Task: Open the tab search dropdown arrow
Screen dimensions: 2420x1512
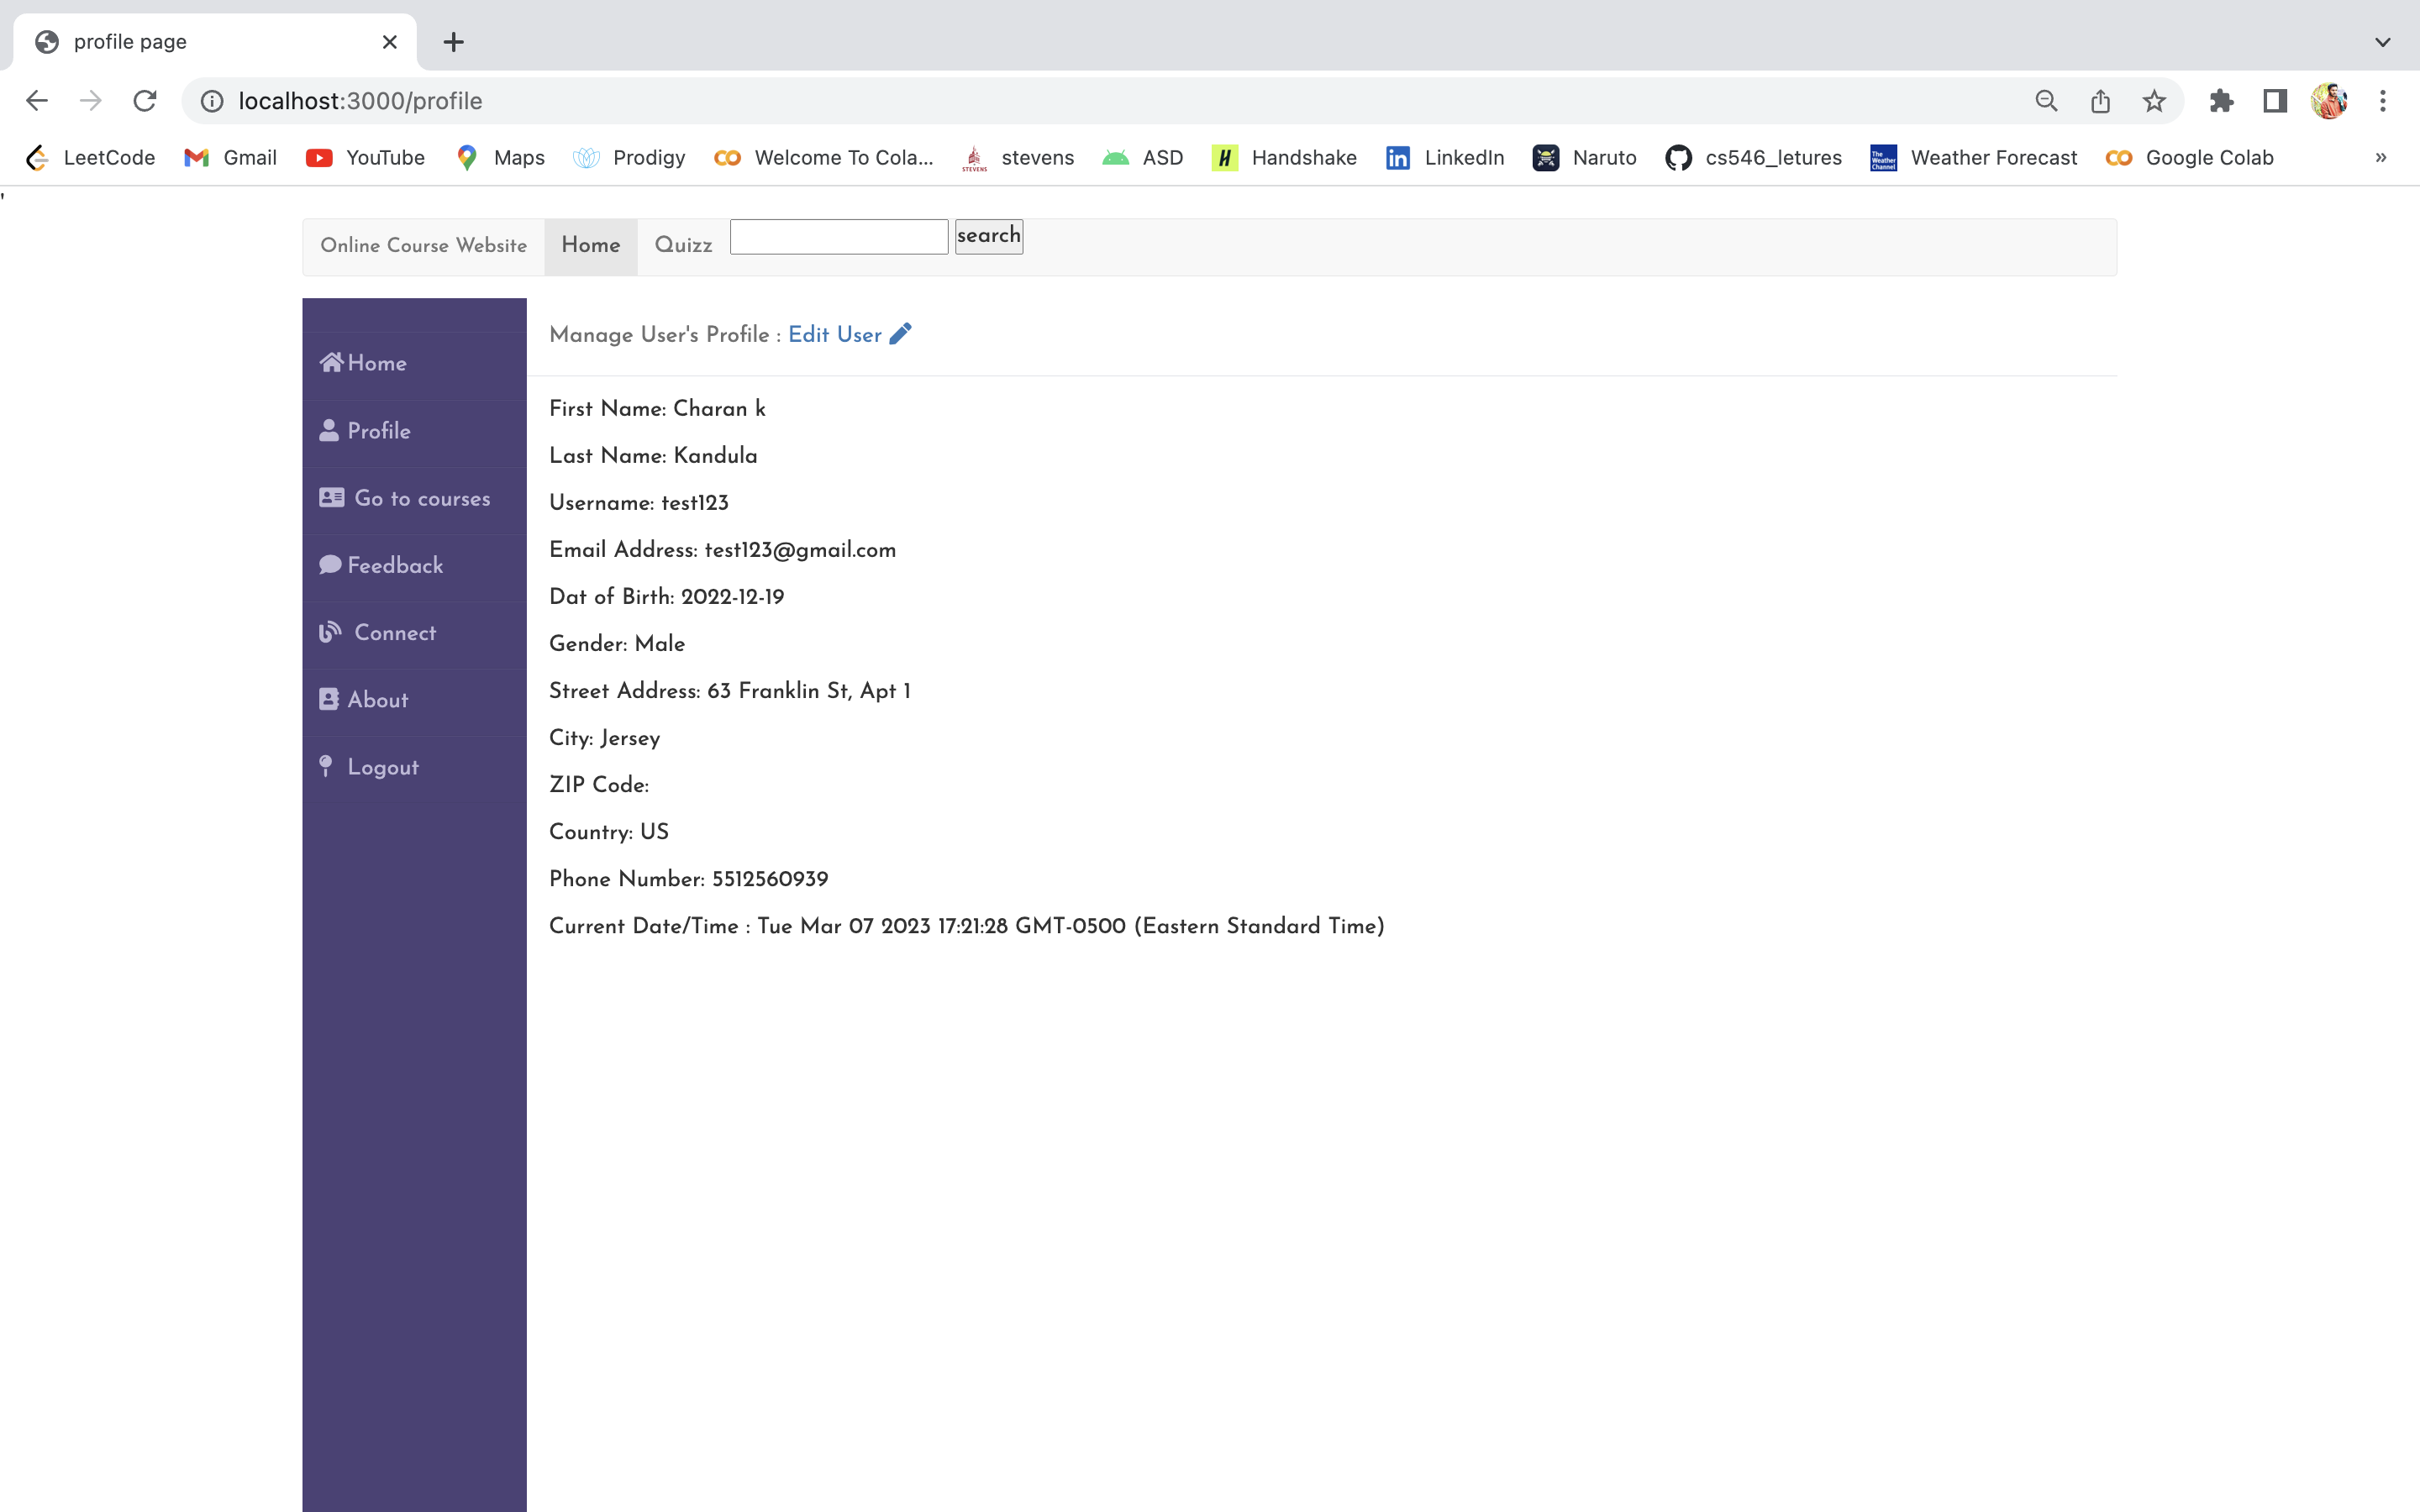Action: (x=2383, y=41)
